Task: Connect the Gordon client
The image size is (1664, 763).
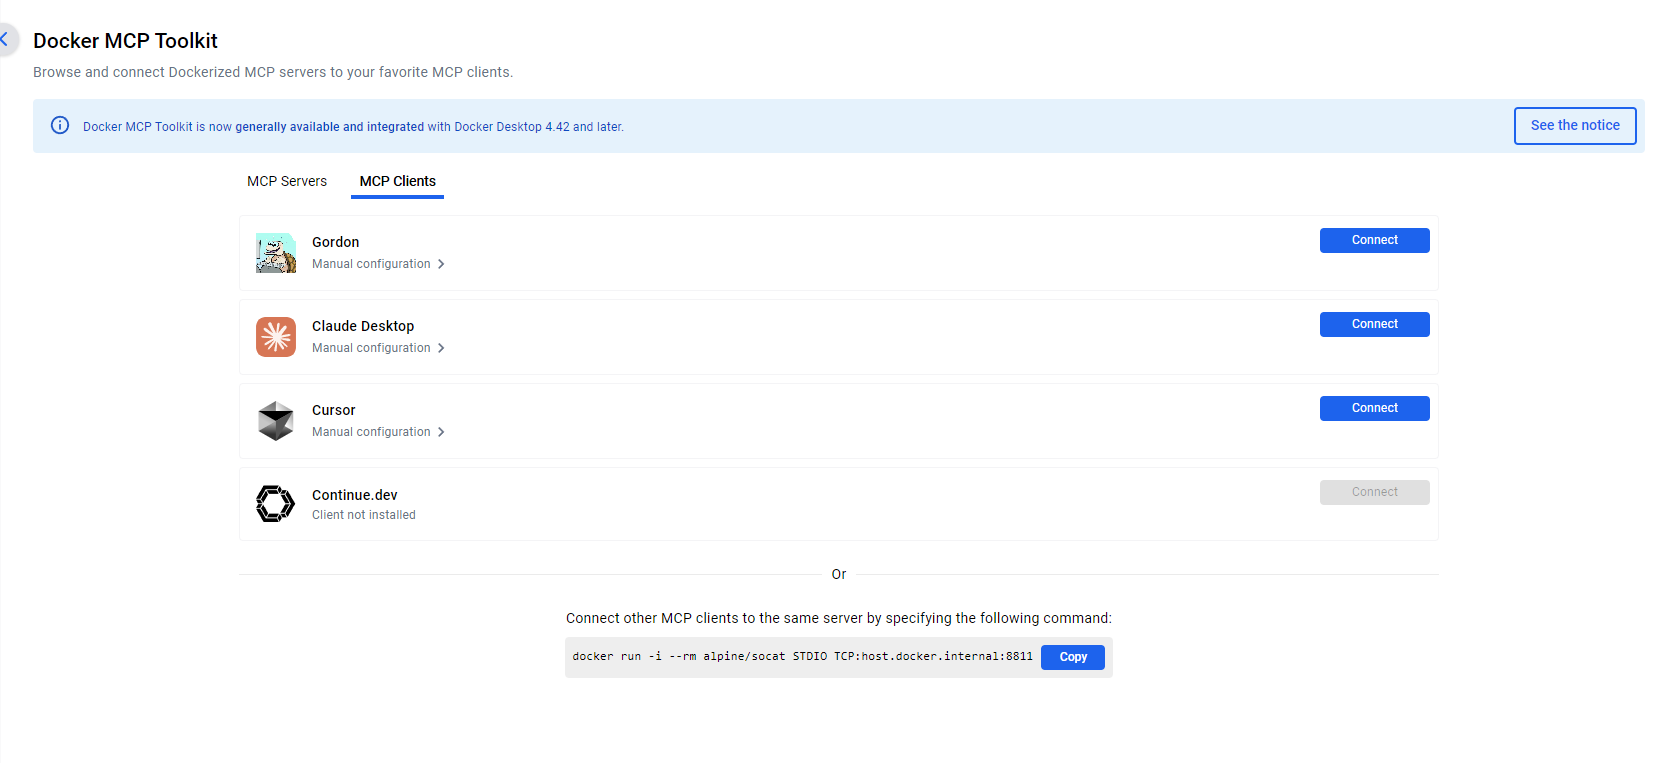Action: click(x=1374, y=240)
